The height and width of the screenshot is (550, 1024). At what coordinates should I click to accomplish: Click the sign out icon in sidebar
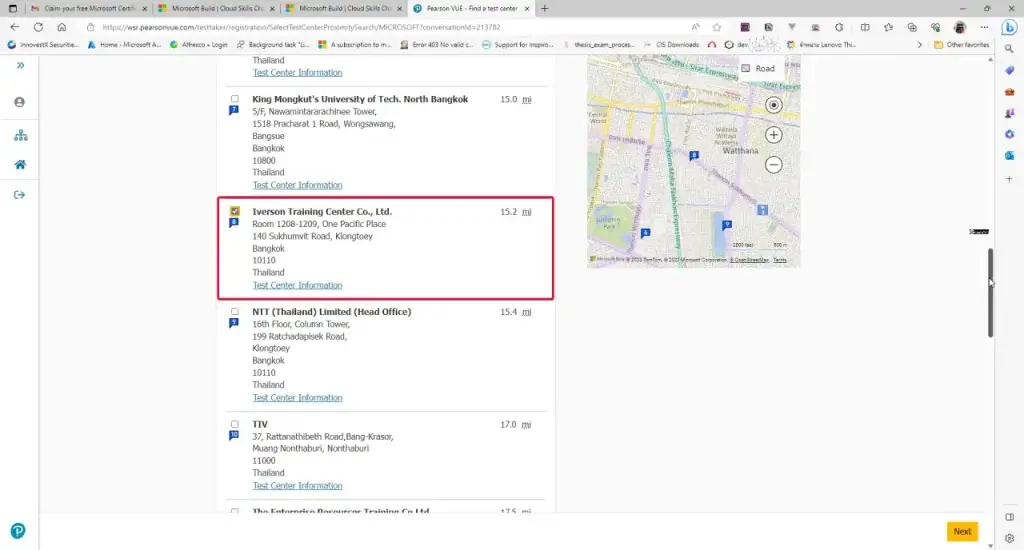click(20, 195)
